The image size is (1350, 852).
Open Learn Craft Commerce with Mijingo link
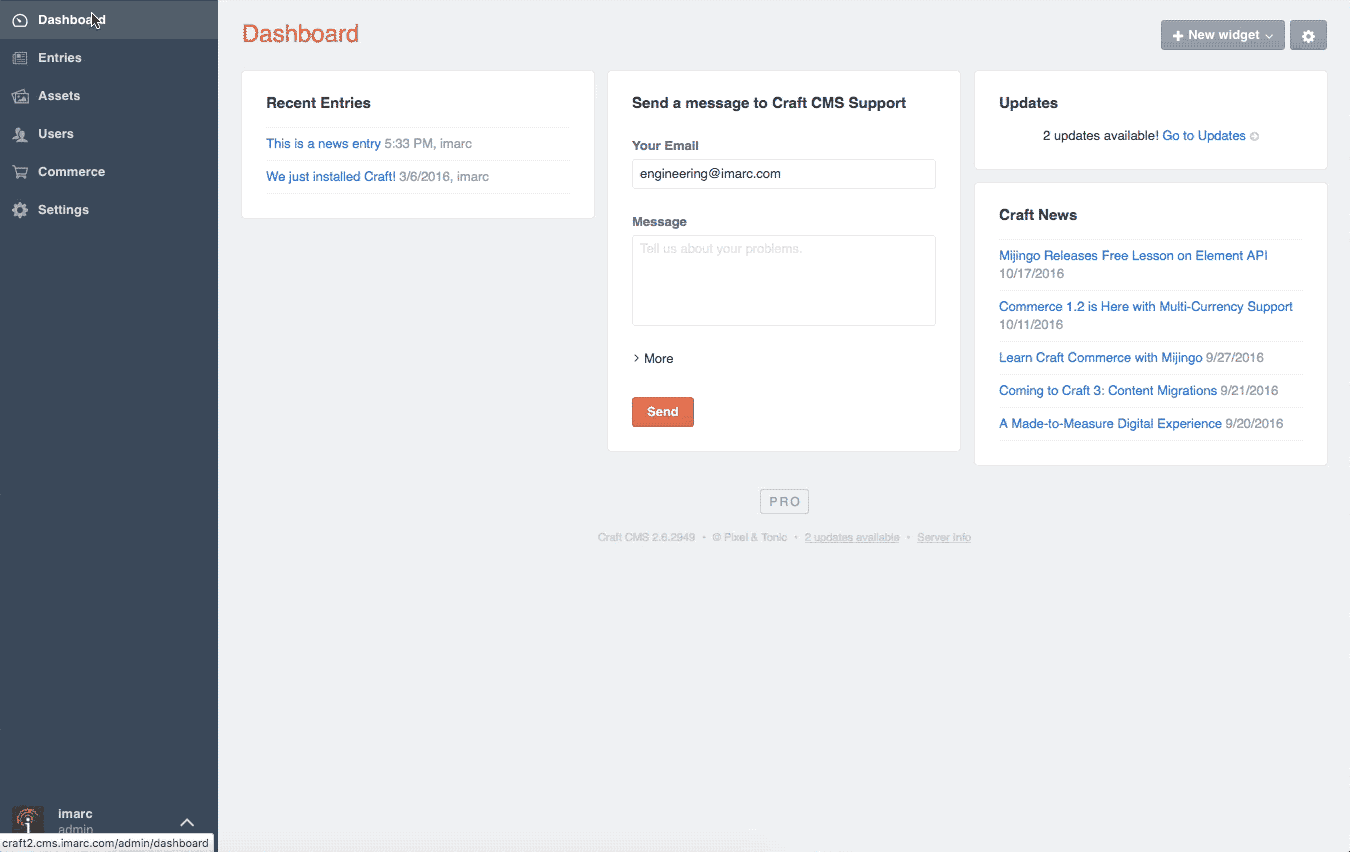pyautogui.click(x=1100, y=358)
